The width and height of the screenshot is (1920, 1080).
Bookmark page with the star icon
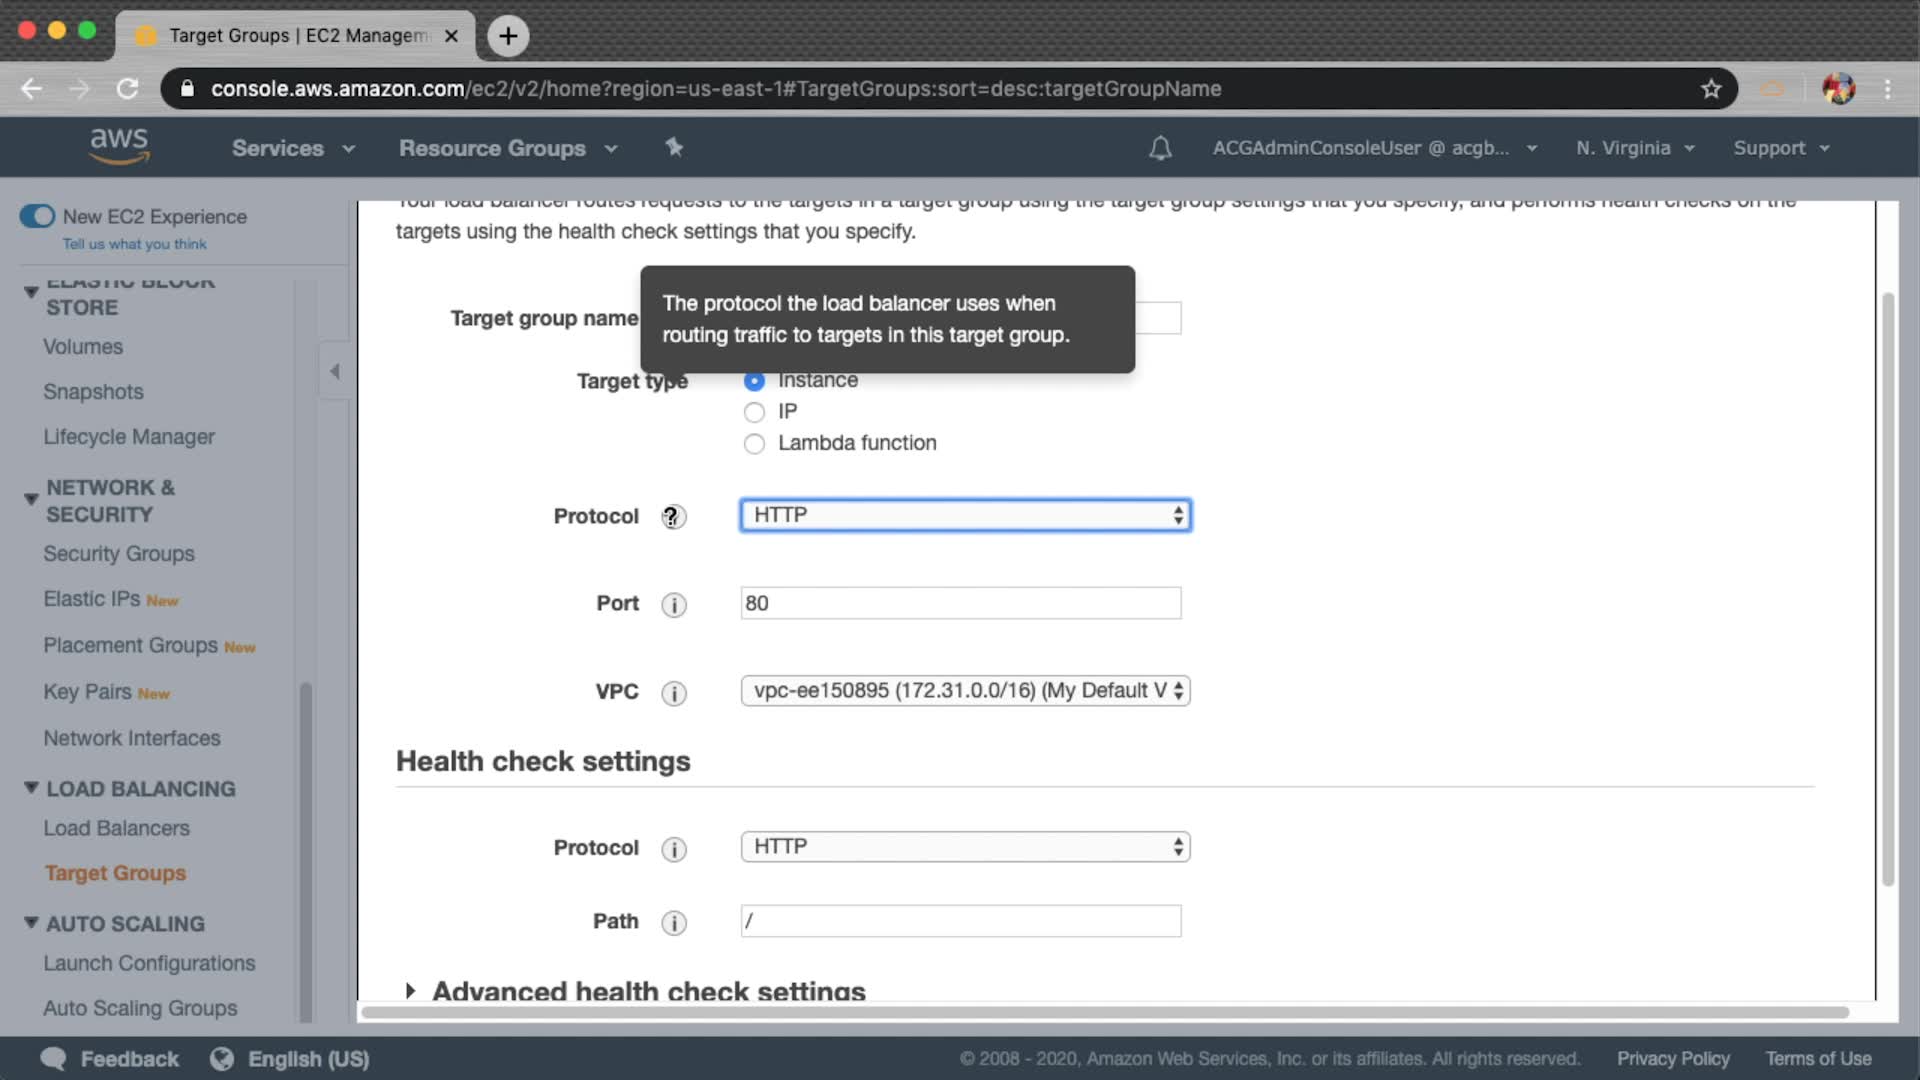[x=1711, y=89]
